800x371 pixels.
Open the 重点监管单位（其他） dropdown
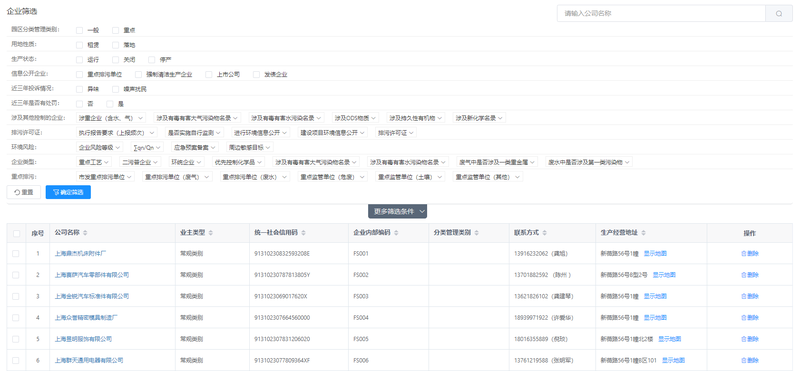(x=488, y=177)
